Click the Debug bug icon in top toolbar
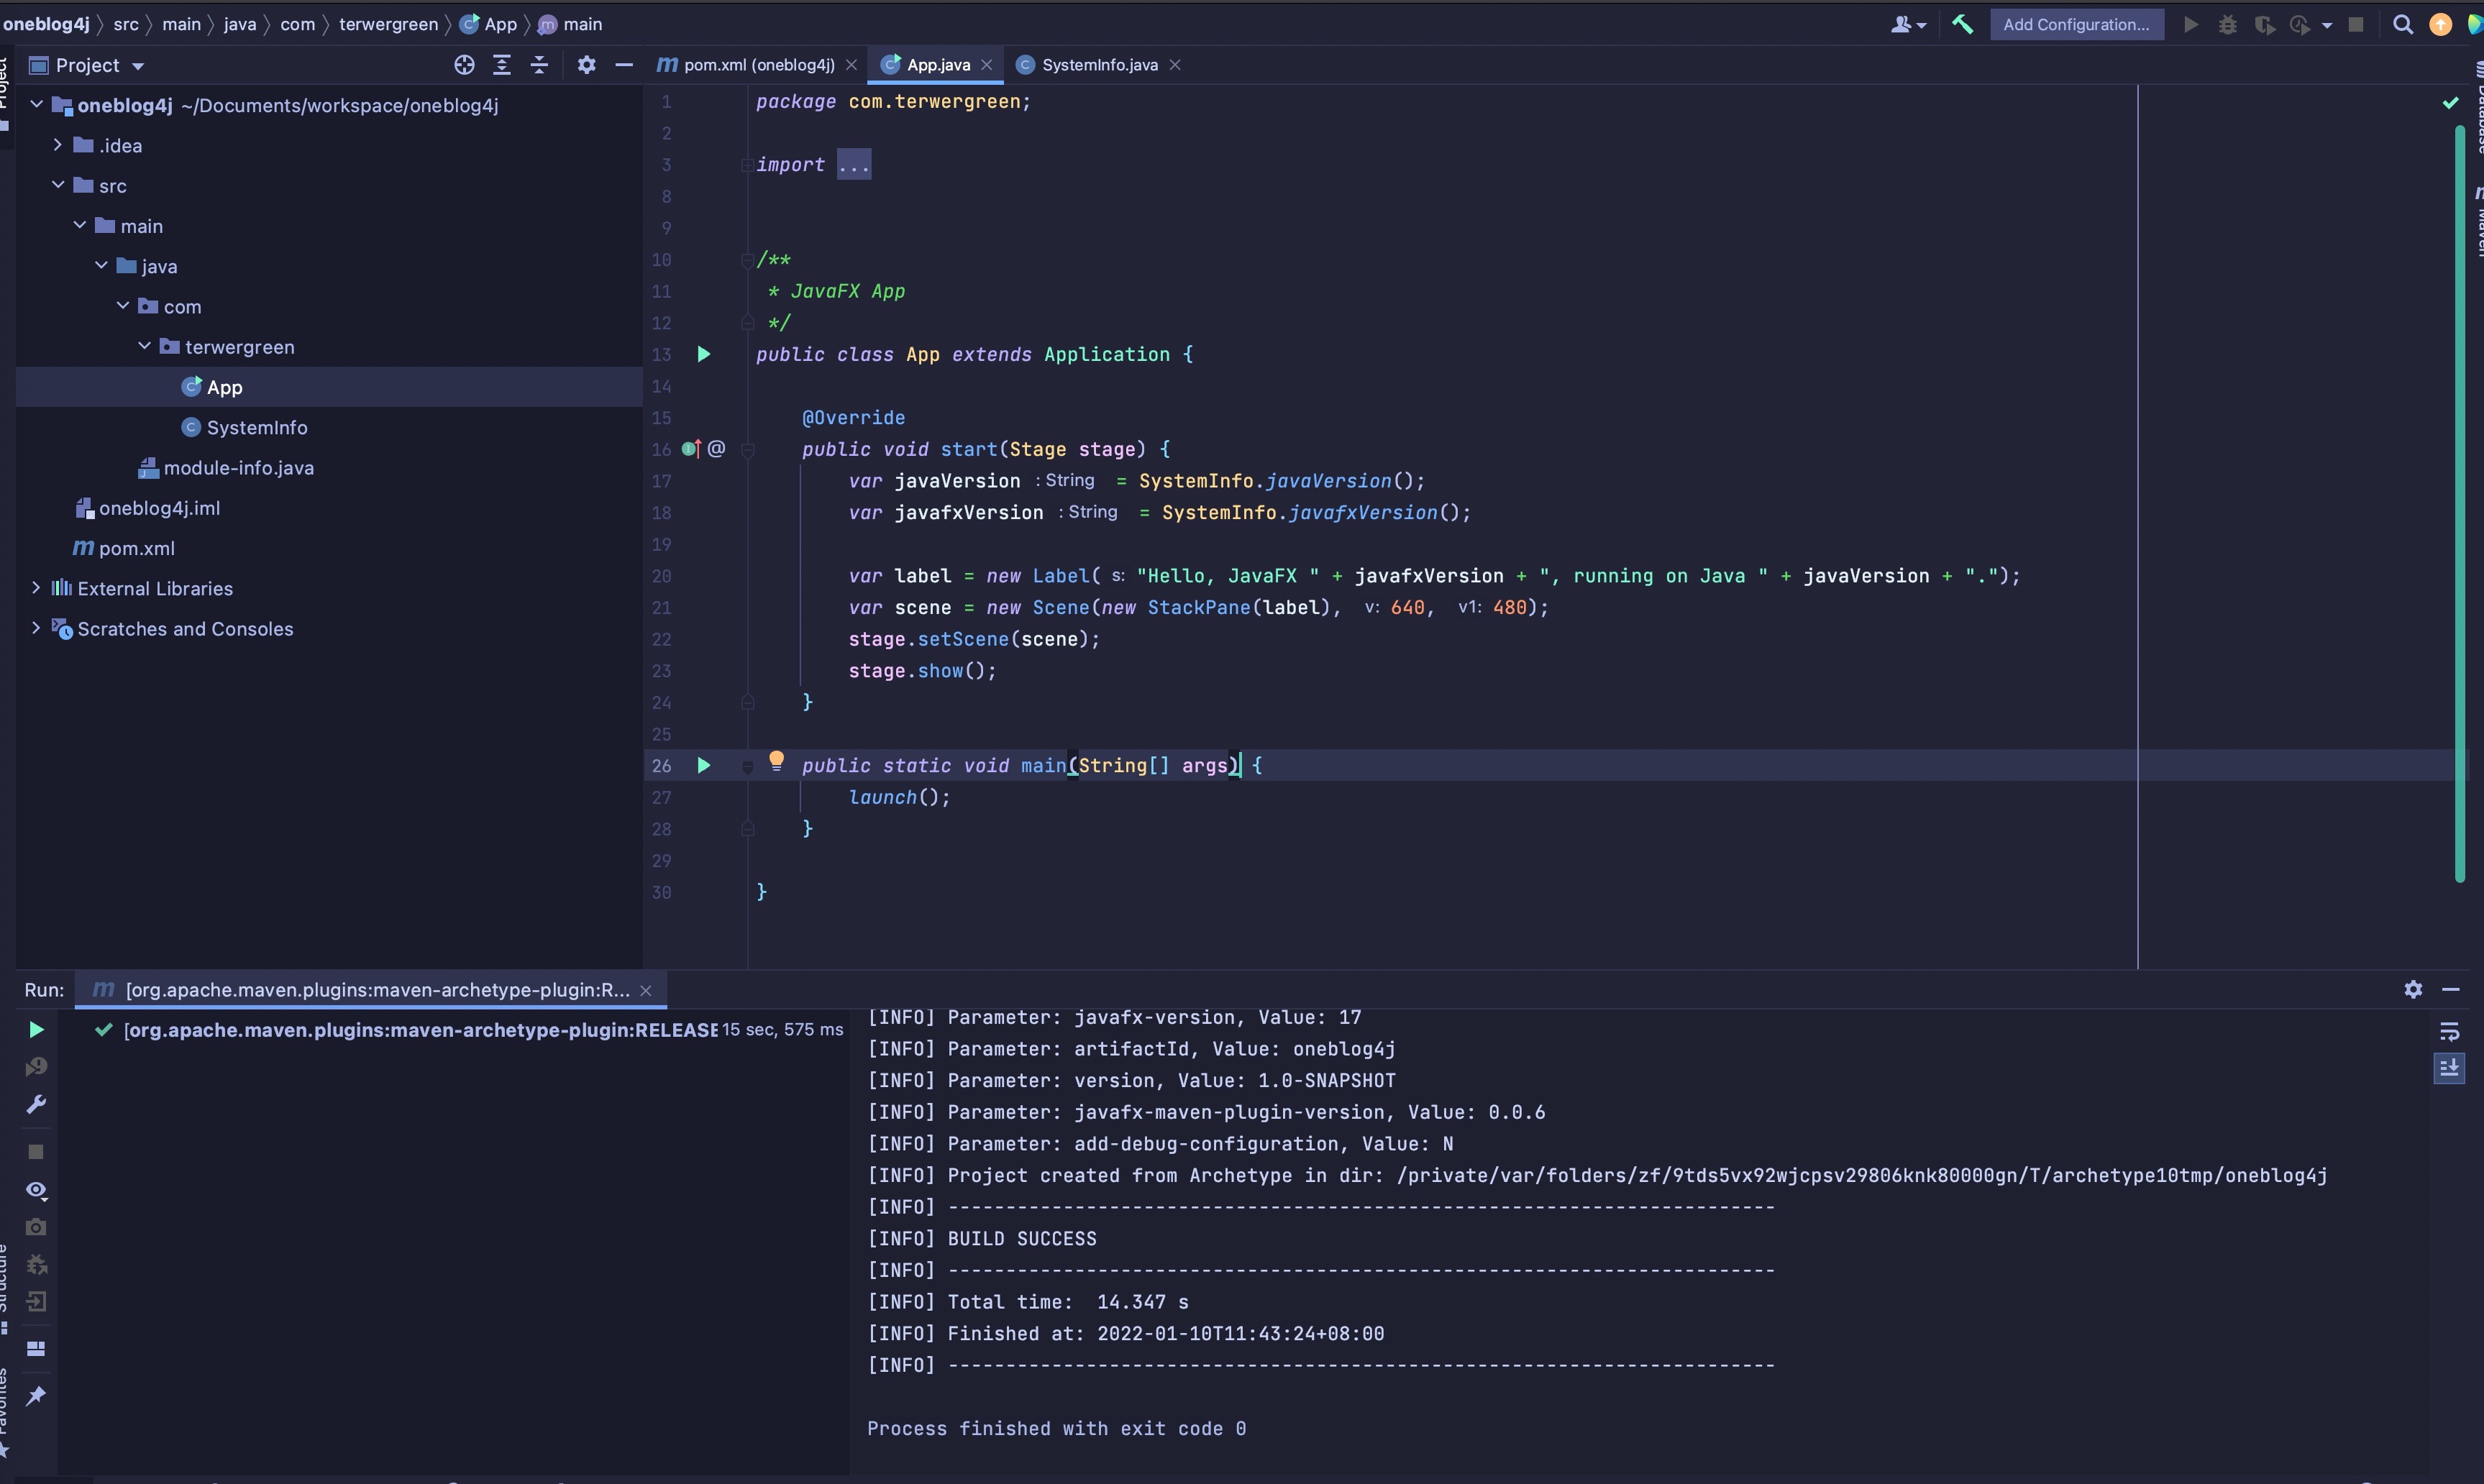Screen dimensions: 2484x1484 pos(2228,24)
